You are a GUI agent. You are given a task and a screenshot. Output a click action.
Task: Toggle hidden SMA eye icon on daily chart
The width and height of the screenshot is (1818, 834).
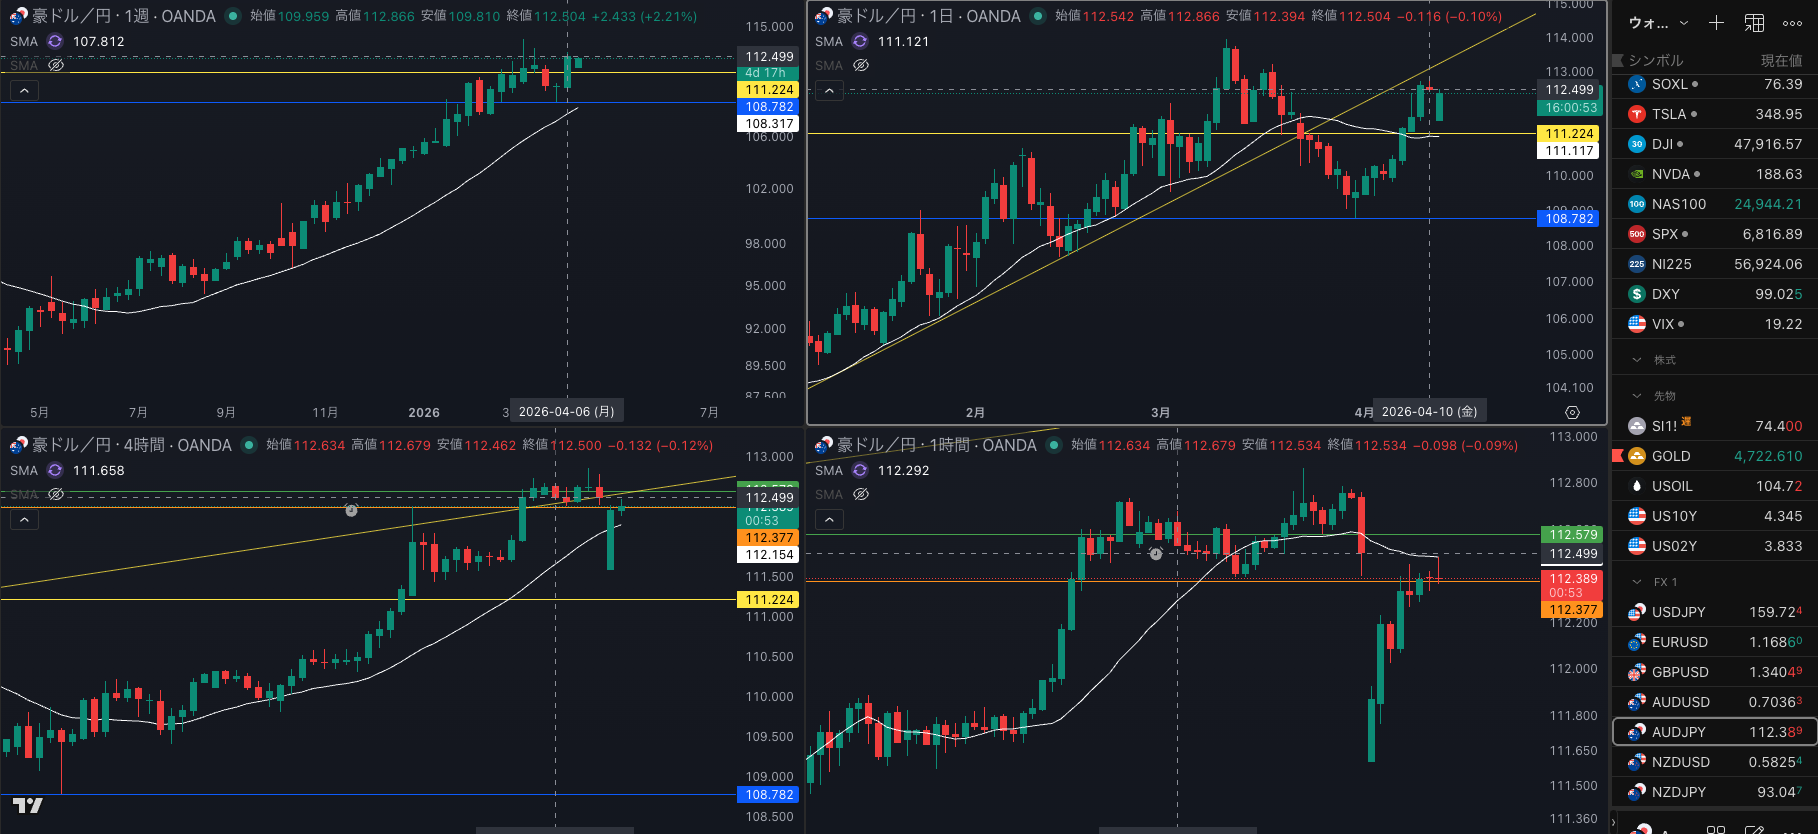pyautogui.click(x=861, y=65)
